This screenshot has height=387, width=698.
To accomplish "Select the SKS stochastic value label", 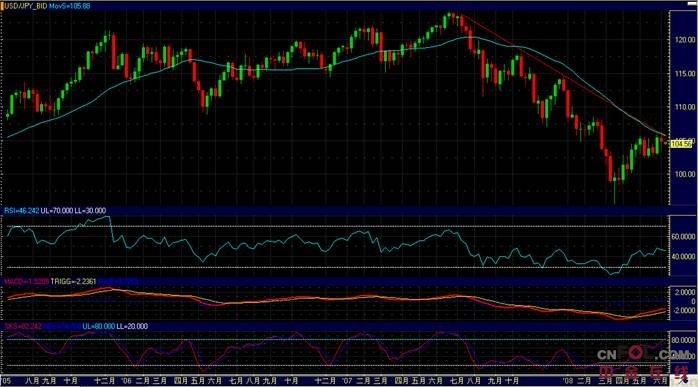I will [x=23, y=326].
